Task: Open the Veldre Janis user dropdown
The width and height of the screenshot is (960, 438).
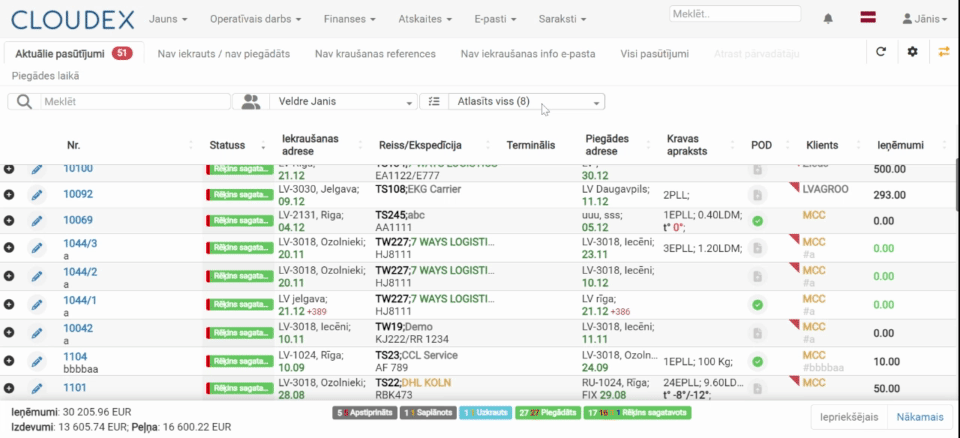Action: 343,102
